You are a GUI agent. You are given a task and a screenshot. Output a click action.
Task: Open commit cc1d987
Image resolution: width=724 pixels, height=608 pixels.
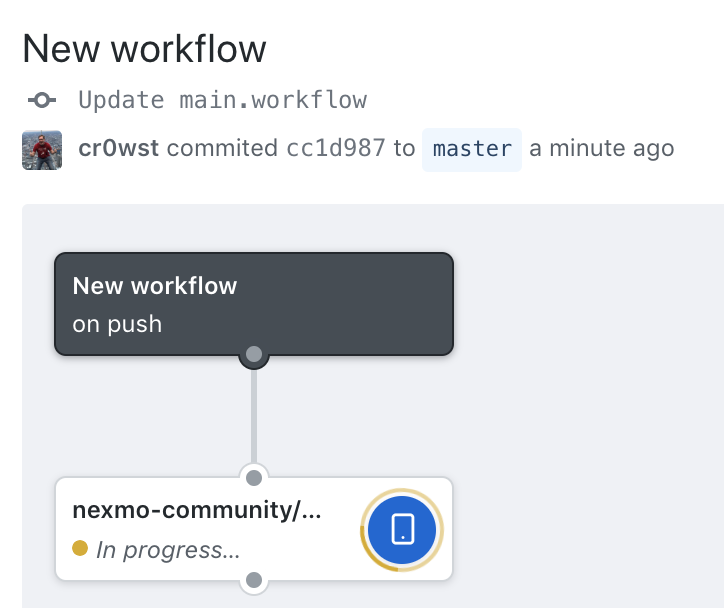point(336,148)
